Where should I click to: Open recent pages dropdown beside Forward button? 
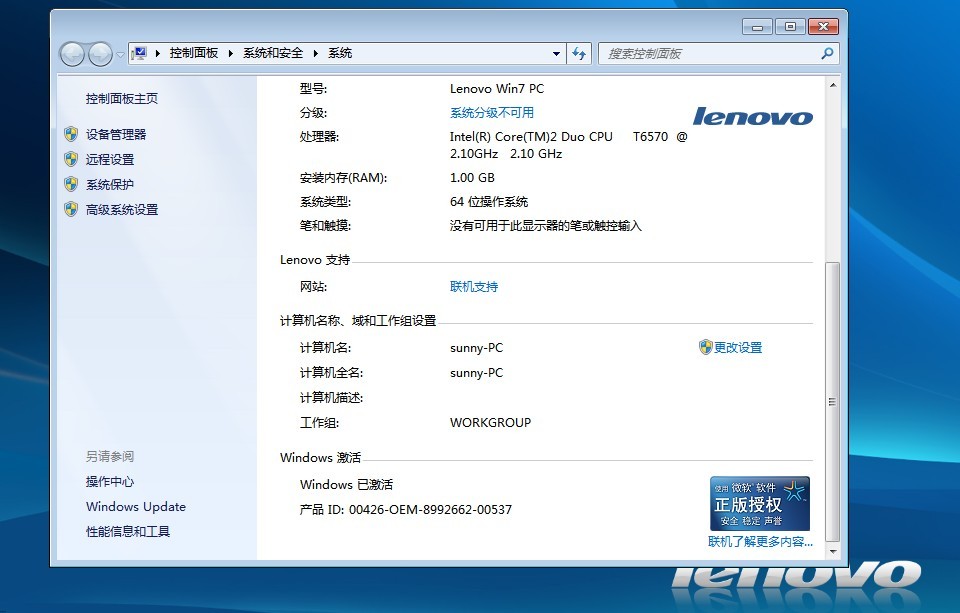121,55
